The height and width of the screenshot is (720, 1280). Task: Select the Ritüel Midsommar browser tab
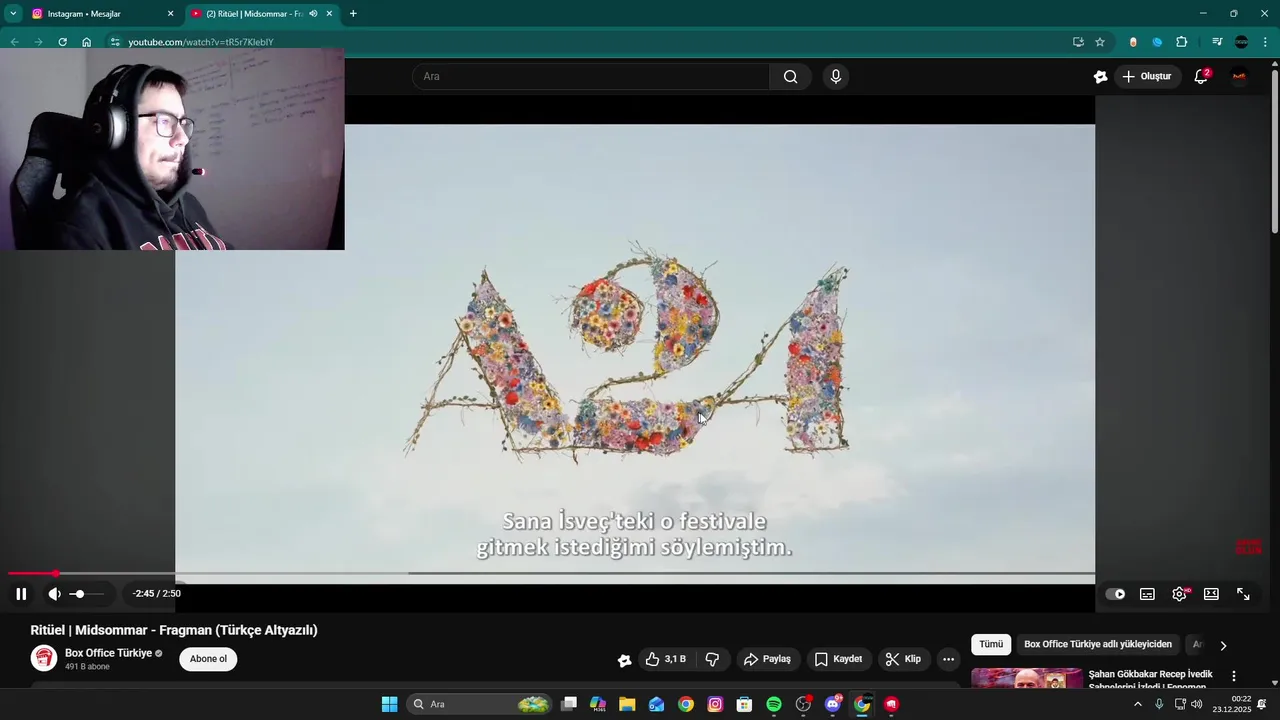253,14
